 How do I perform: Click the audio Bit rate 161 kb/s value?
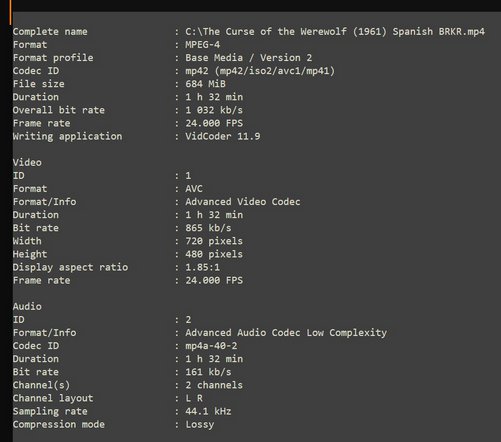click(x=208, y=372)
